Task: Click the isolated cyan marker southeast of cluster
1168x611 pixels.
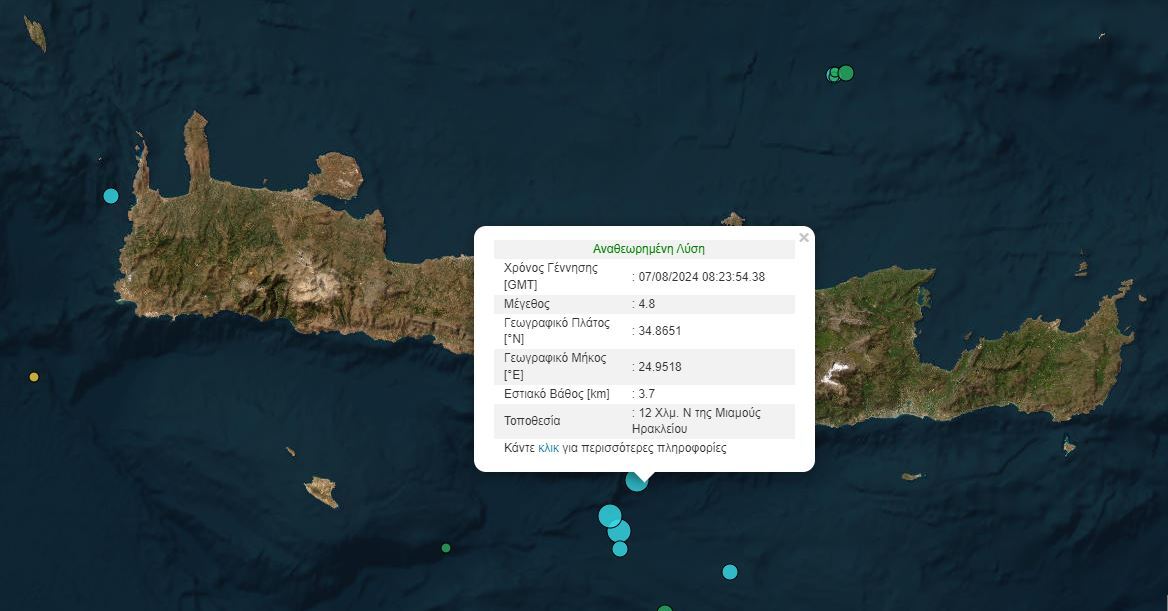Action: [x=730, y=572]
